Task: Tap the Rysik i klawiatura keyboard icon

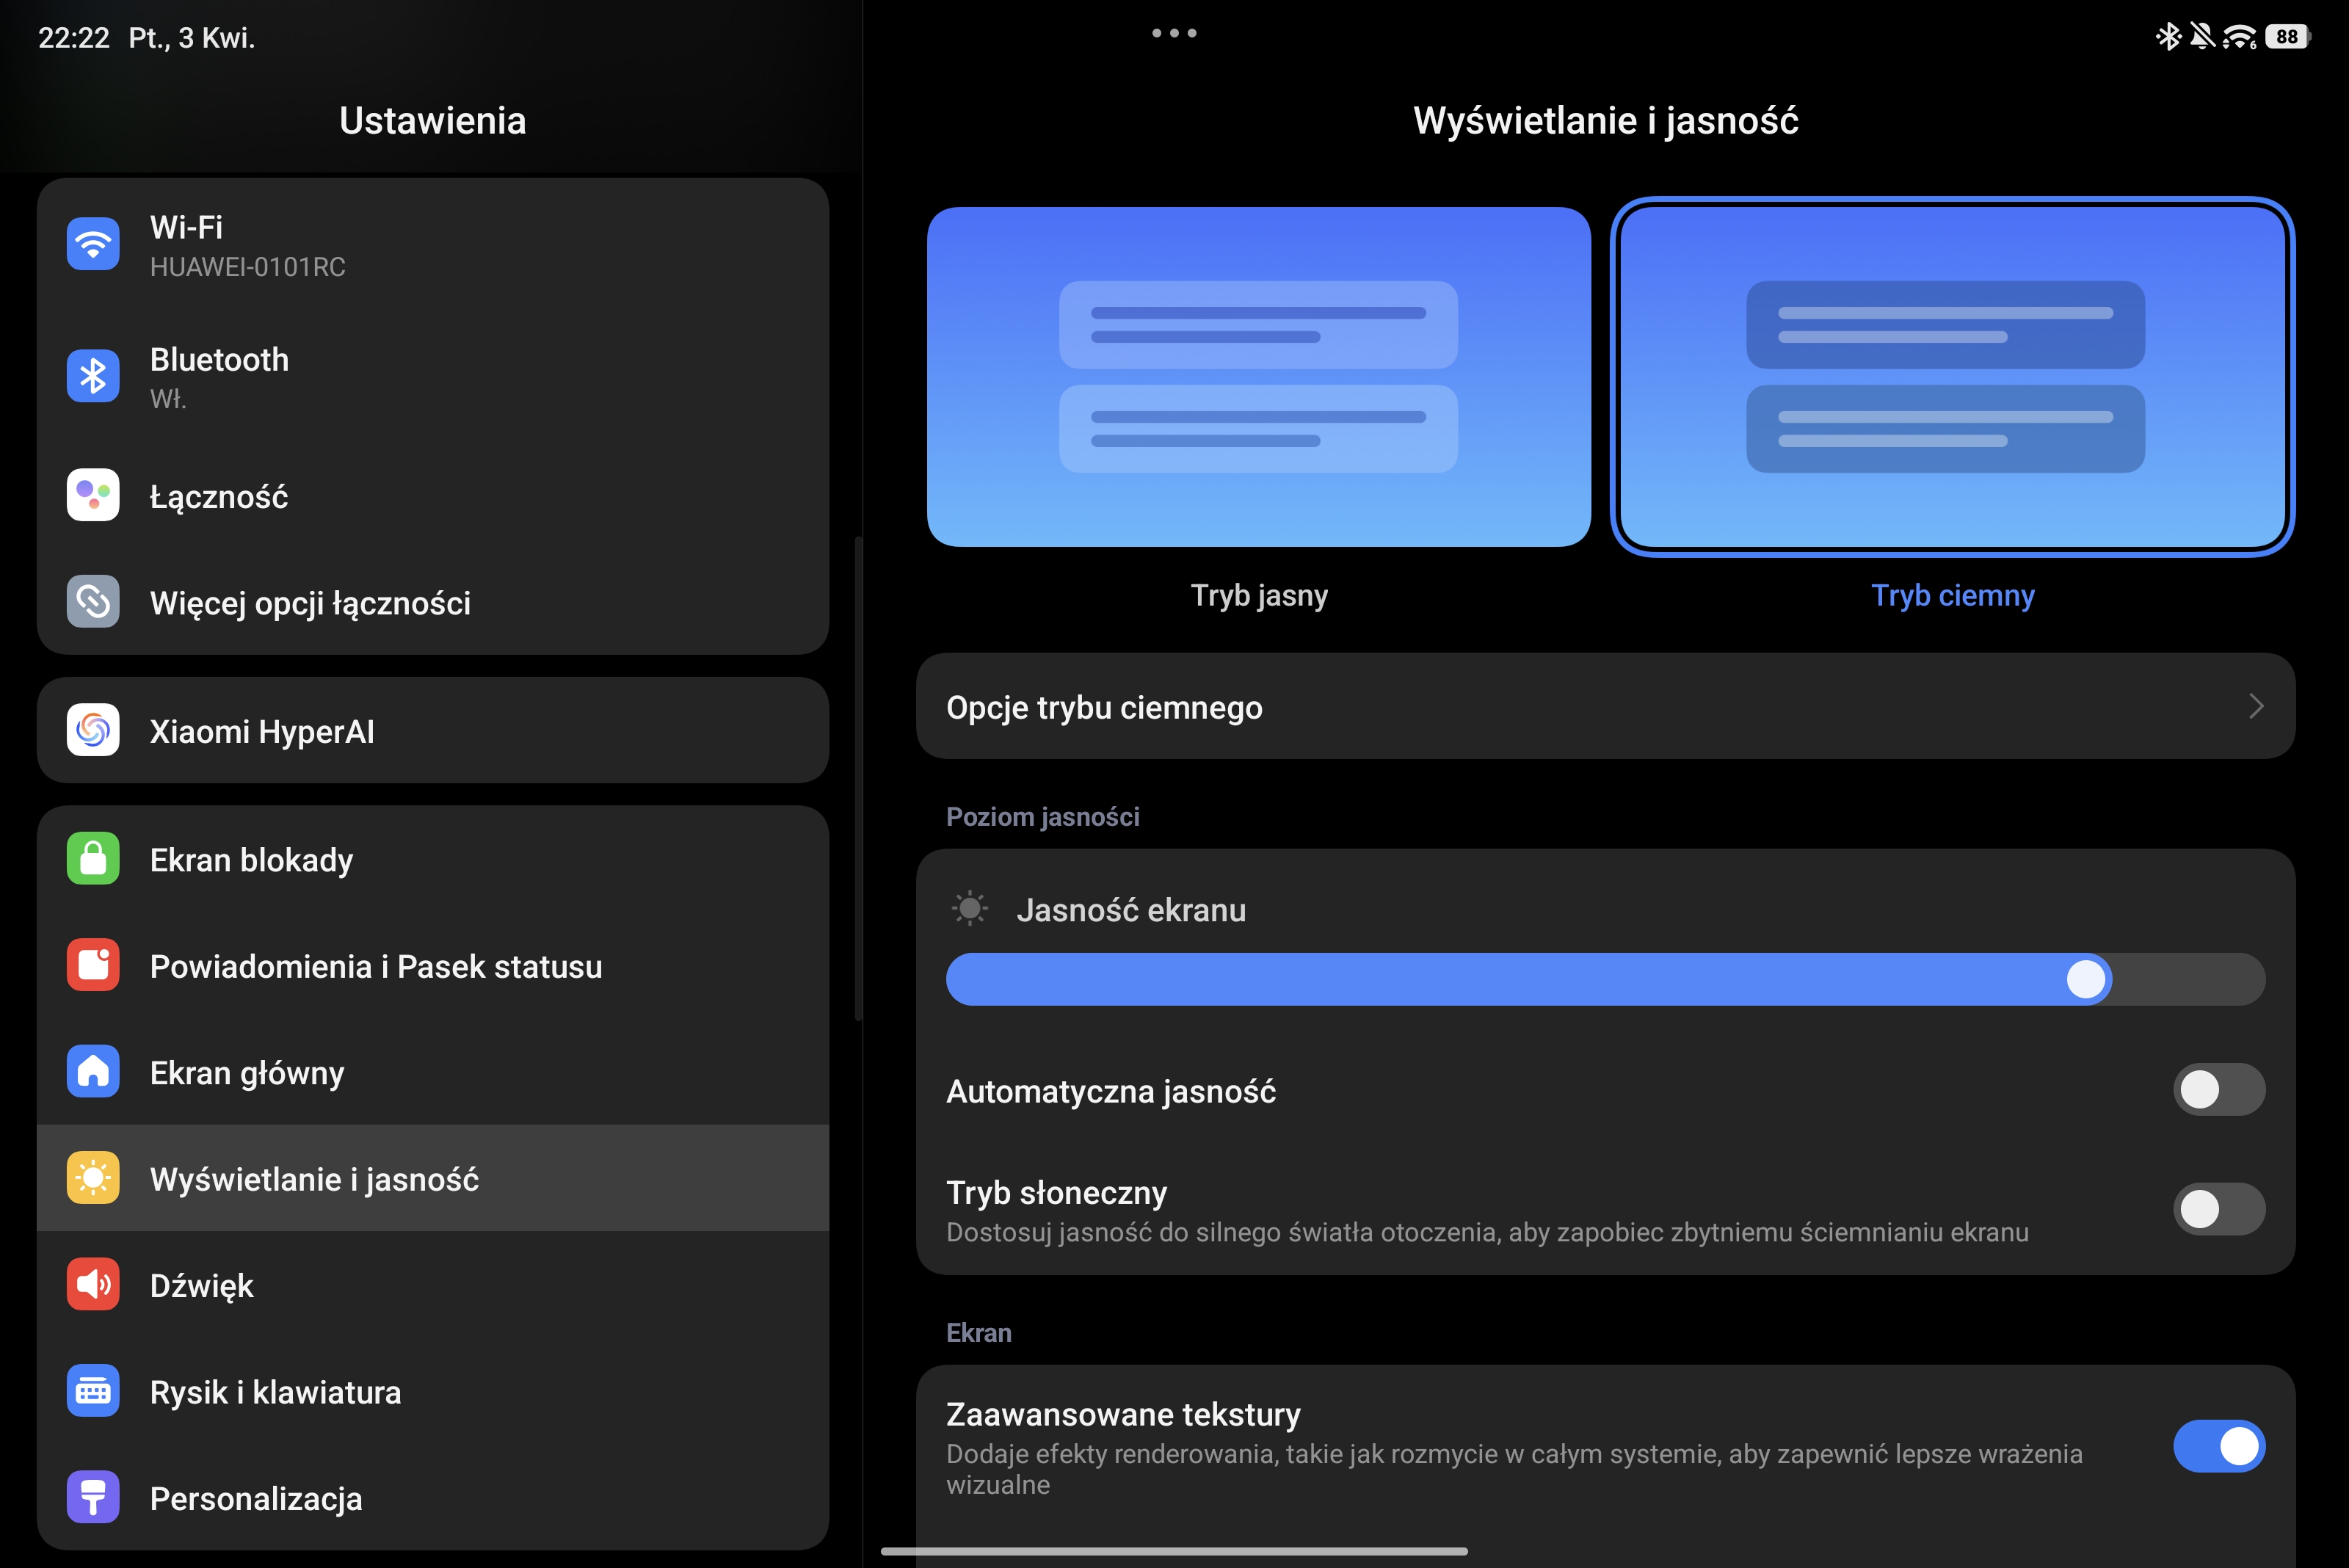Action: click(93, 1391)
